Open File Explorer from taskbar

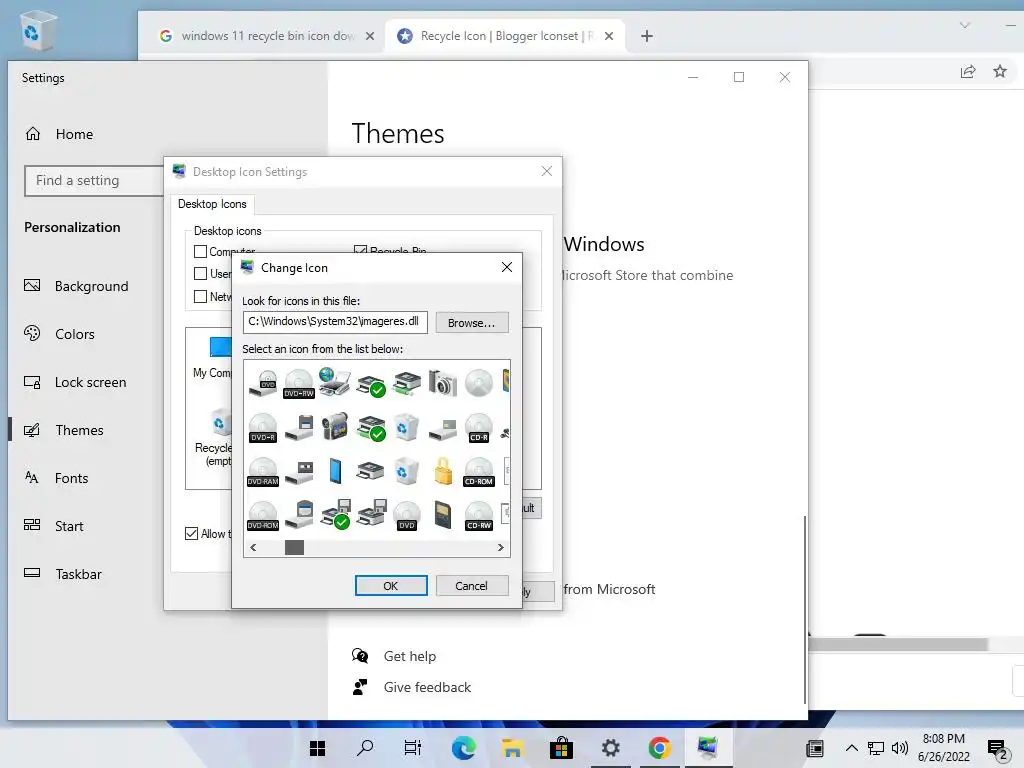513,748
